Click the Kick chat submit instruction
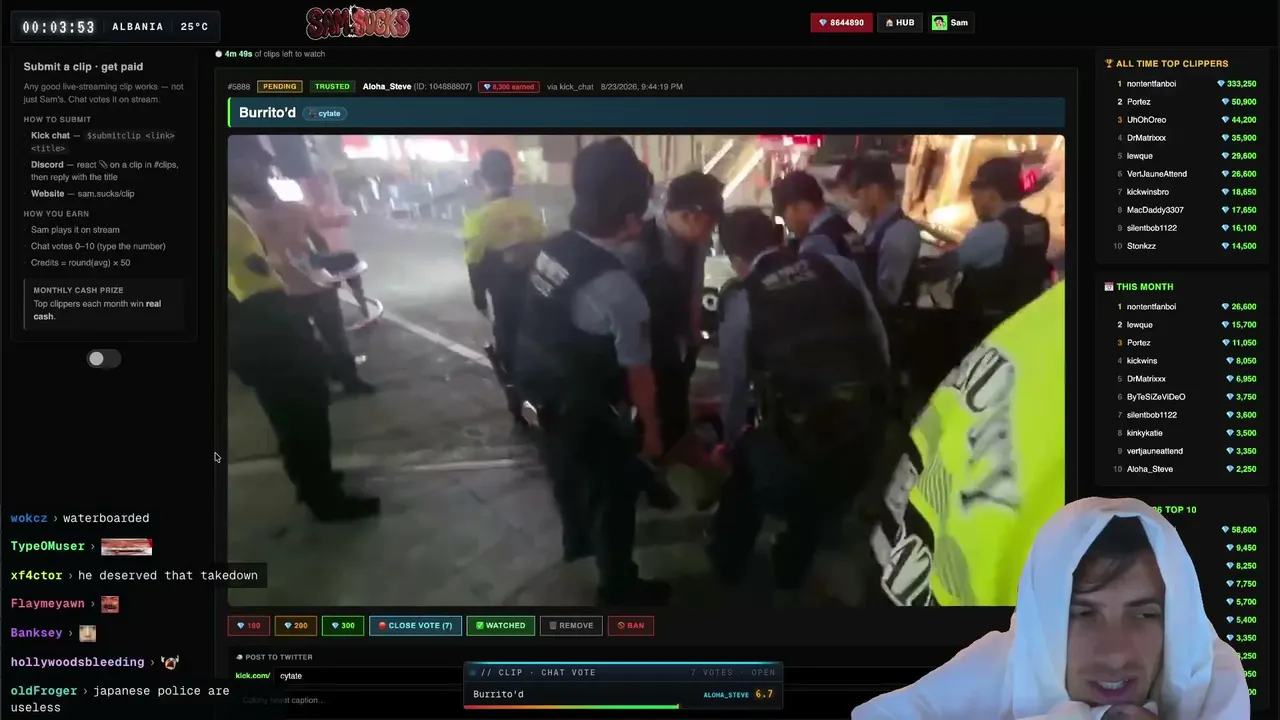The image size is (1280, 720). (x=103, y=142)
